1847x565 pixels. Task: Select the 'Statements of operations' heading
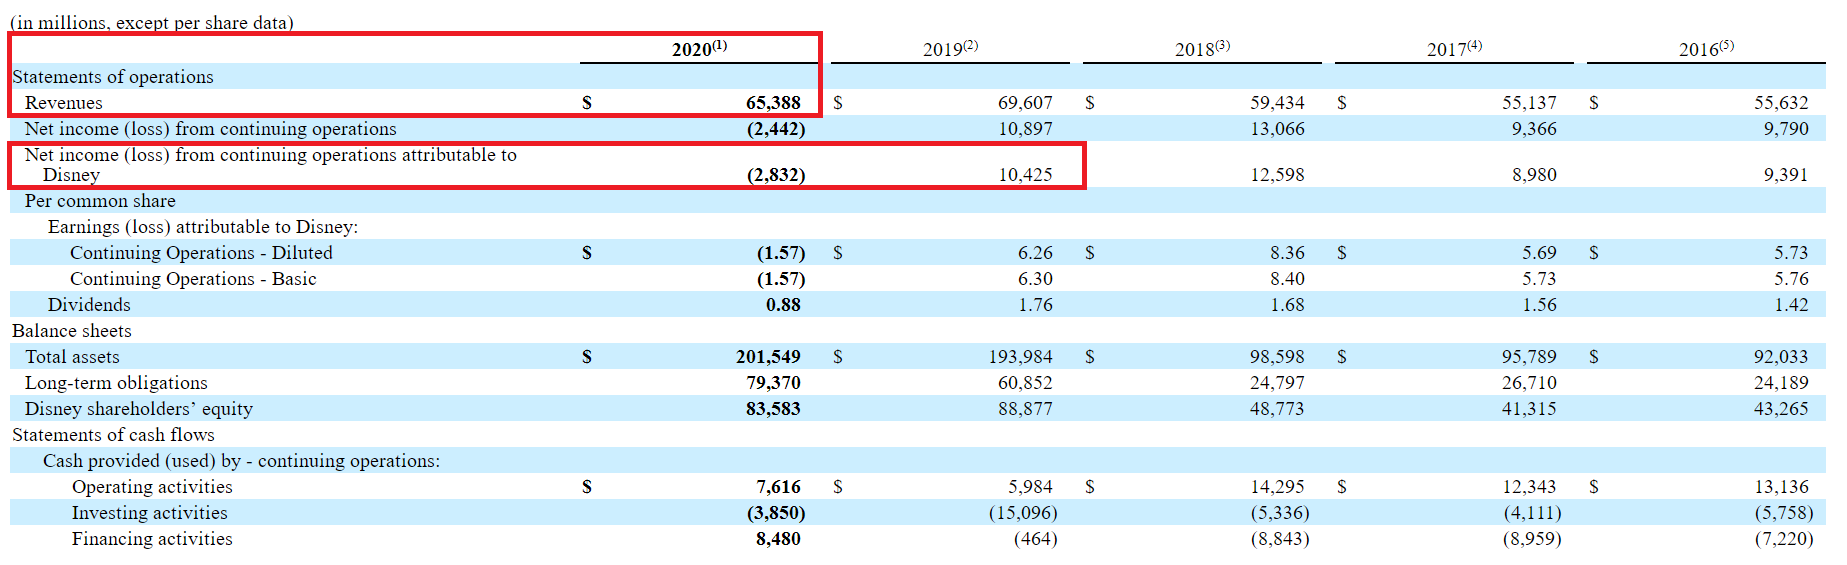coord(113,77)
